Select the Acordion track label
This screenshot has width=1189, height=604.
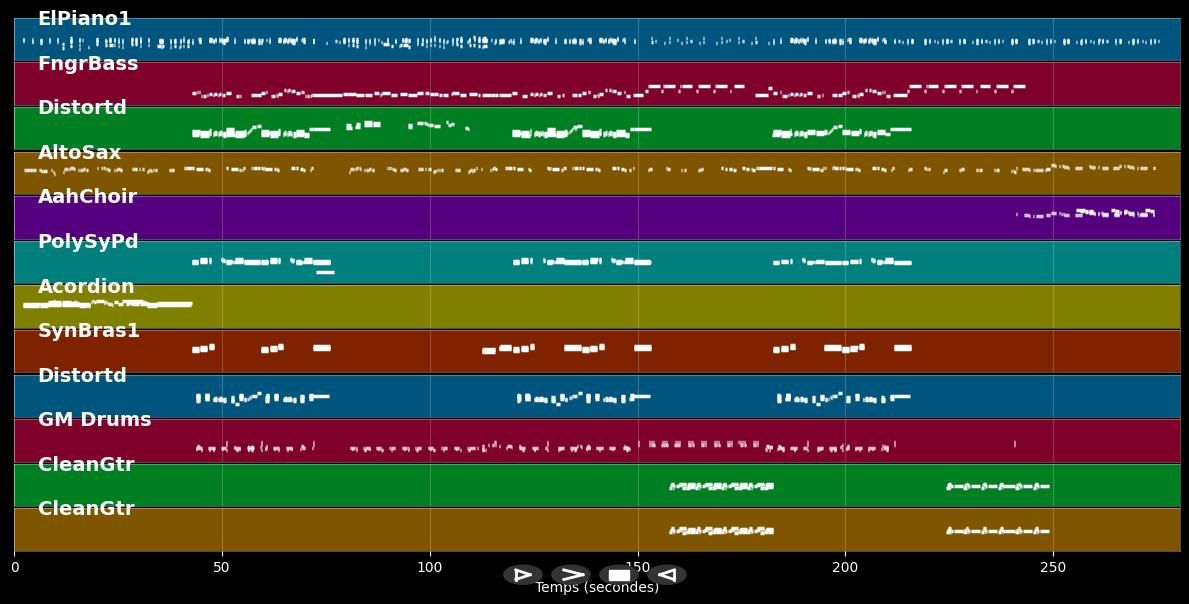coord(86,287)
